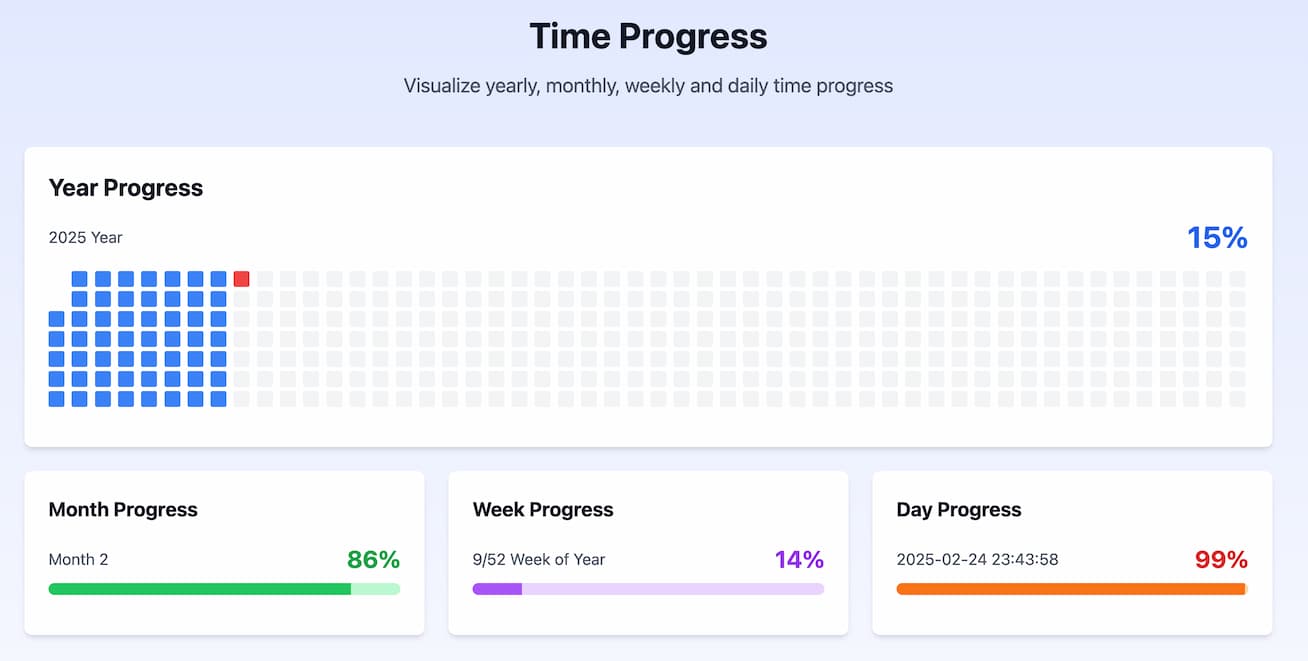Click the "Time Progress" page title

pos(648,37)
